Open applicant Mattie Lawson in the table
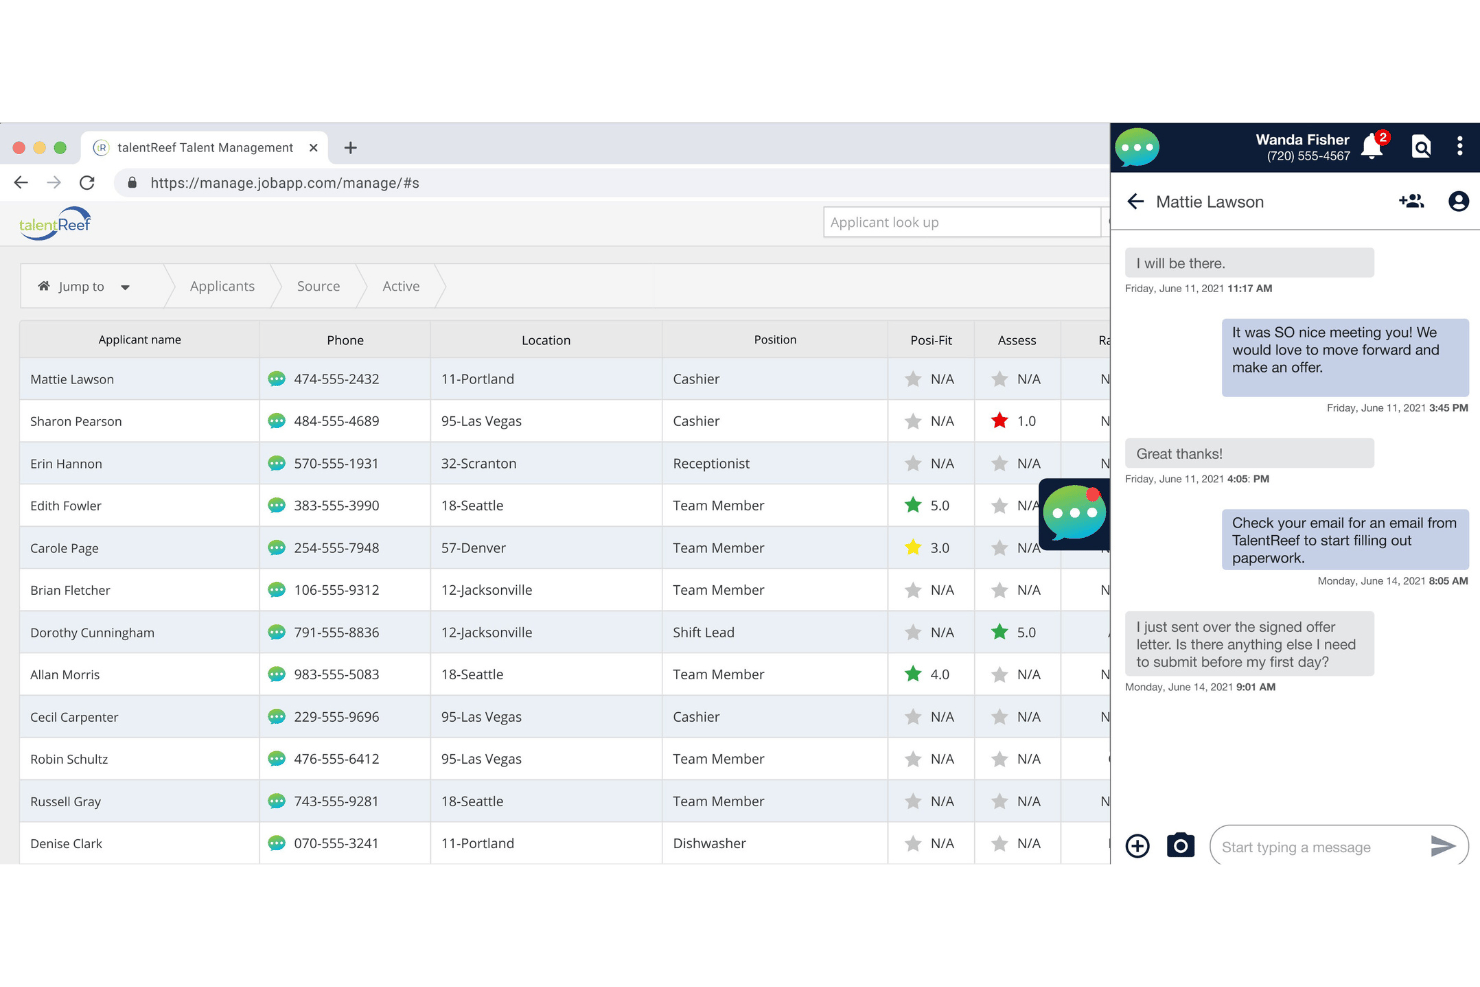The width and height of the screenshot is (1480, 987). [72, 379]
